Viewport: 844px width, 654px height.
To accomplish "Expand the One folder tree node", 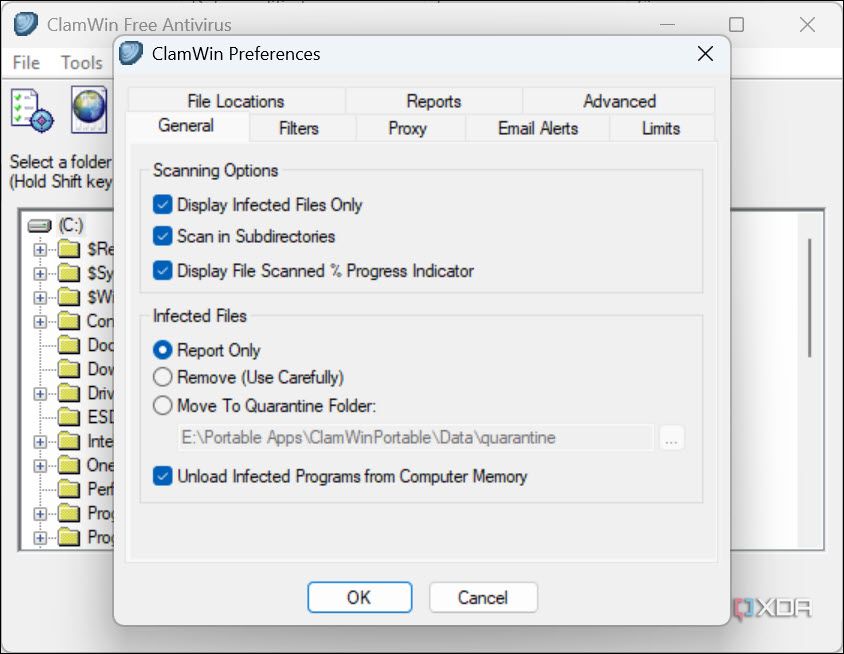I will [40, 466].
